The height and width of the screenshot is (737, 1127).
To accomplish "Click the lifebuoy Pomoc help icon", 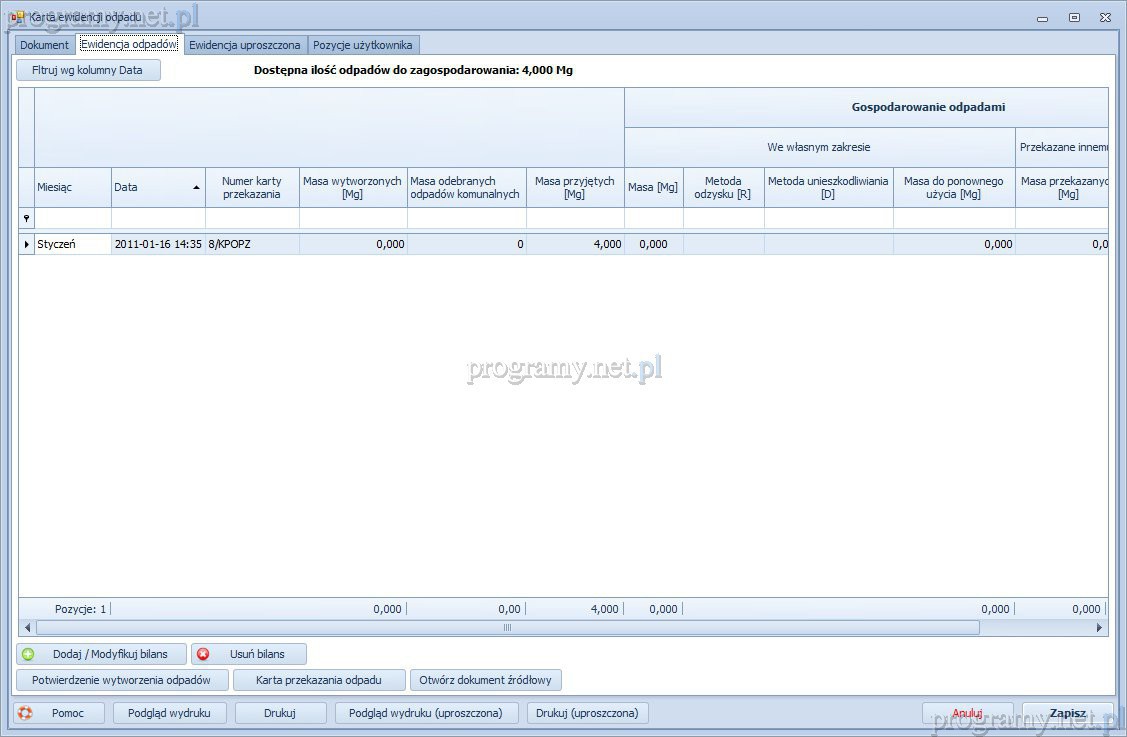I will [26, 713].
